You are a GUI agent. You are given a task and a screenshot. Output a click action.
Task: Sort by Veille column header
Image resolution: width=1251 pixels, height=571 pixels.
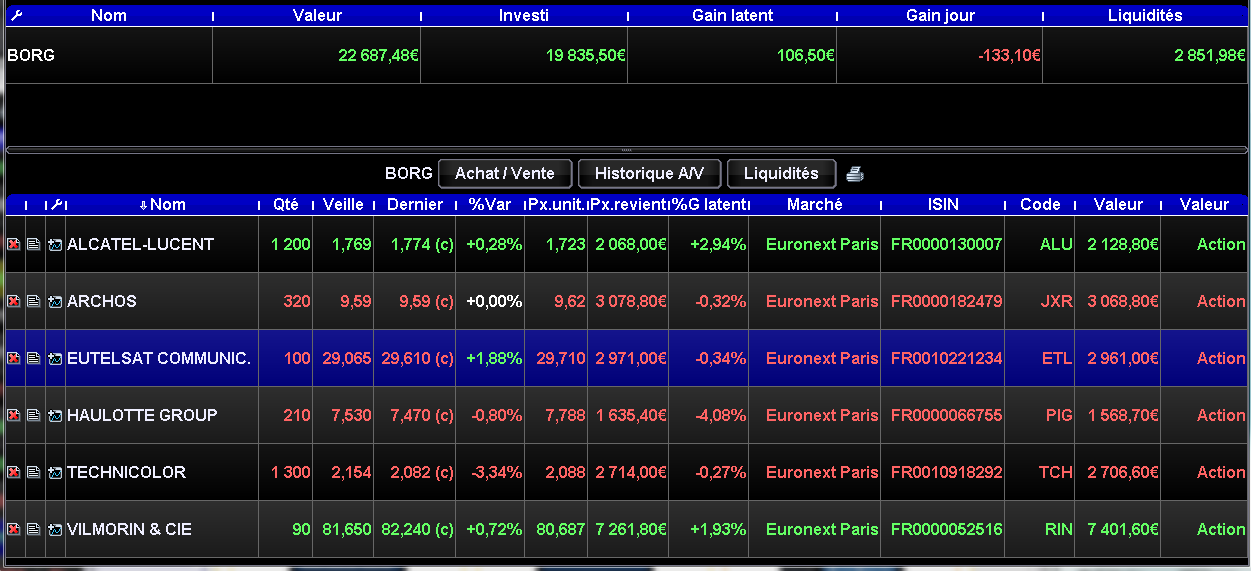coord(343,204)
